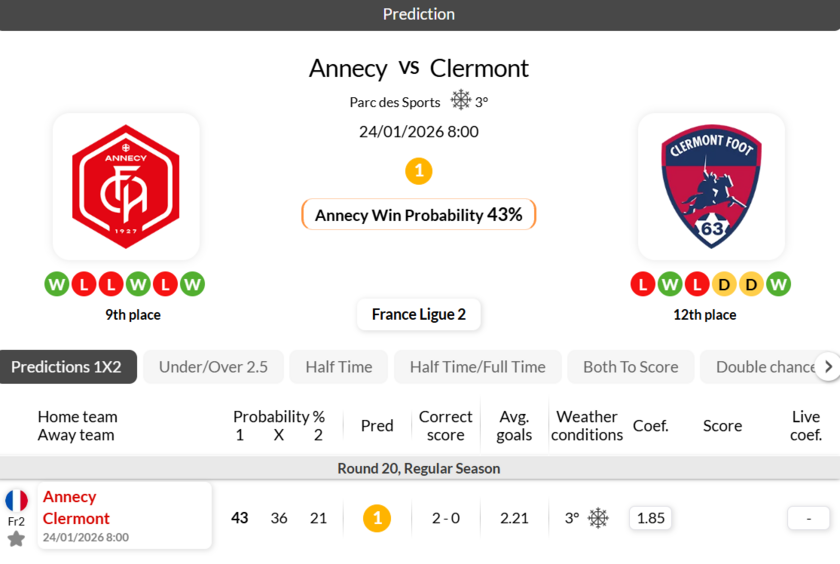Click the snowflake weather icon near Parc des Sports
The width and height of the screenshot is (840, 564).
[x=460, y=100]
